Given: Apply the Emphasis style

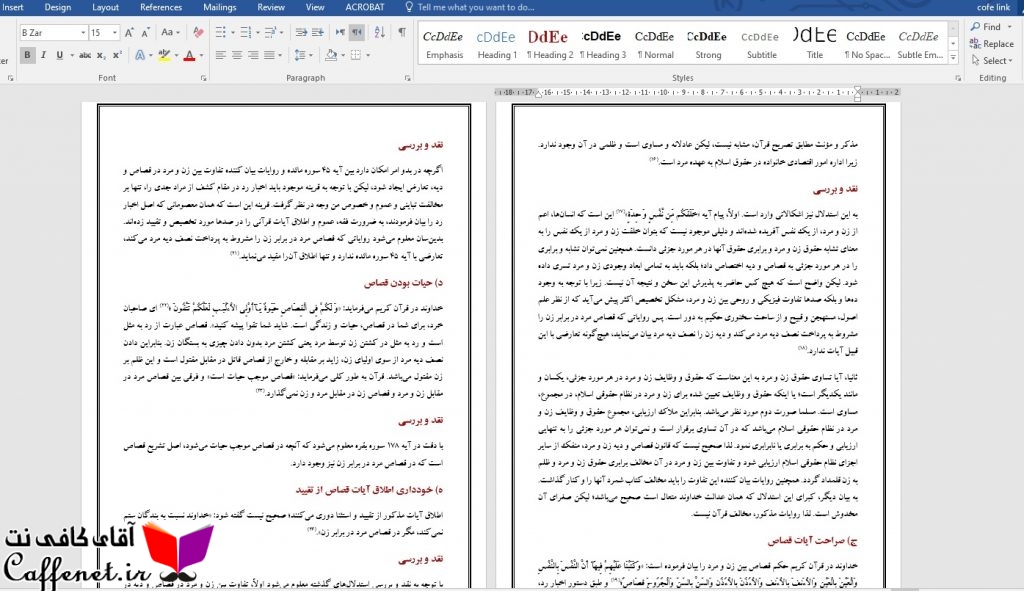Looking at the screenshot, I should (444, 44).
